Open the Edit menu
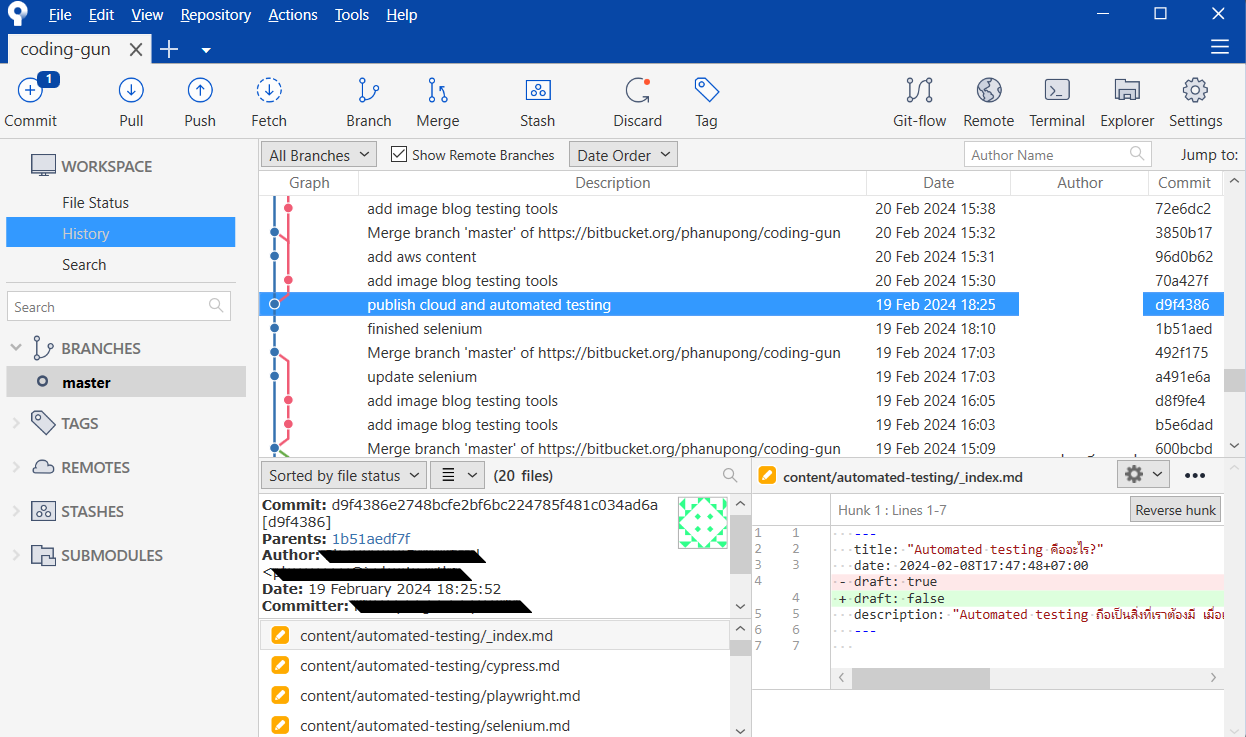 [x=101, y=15]
